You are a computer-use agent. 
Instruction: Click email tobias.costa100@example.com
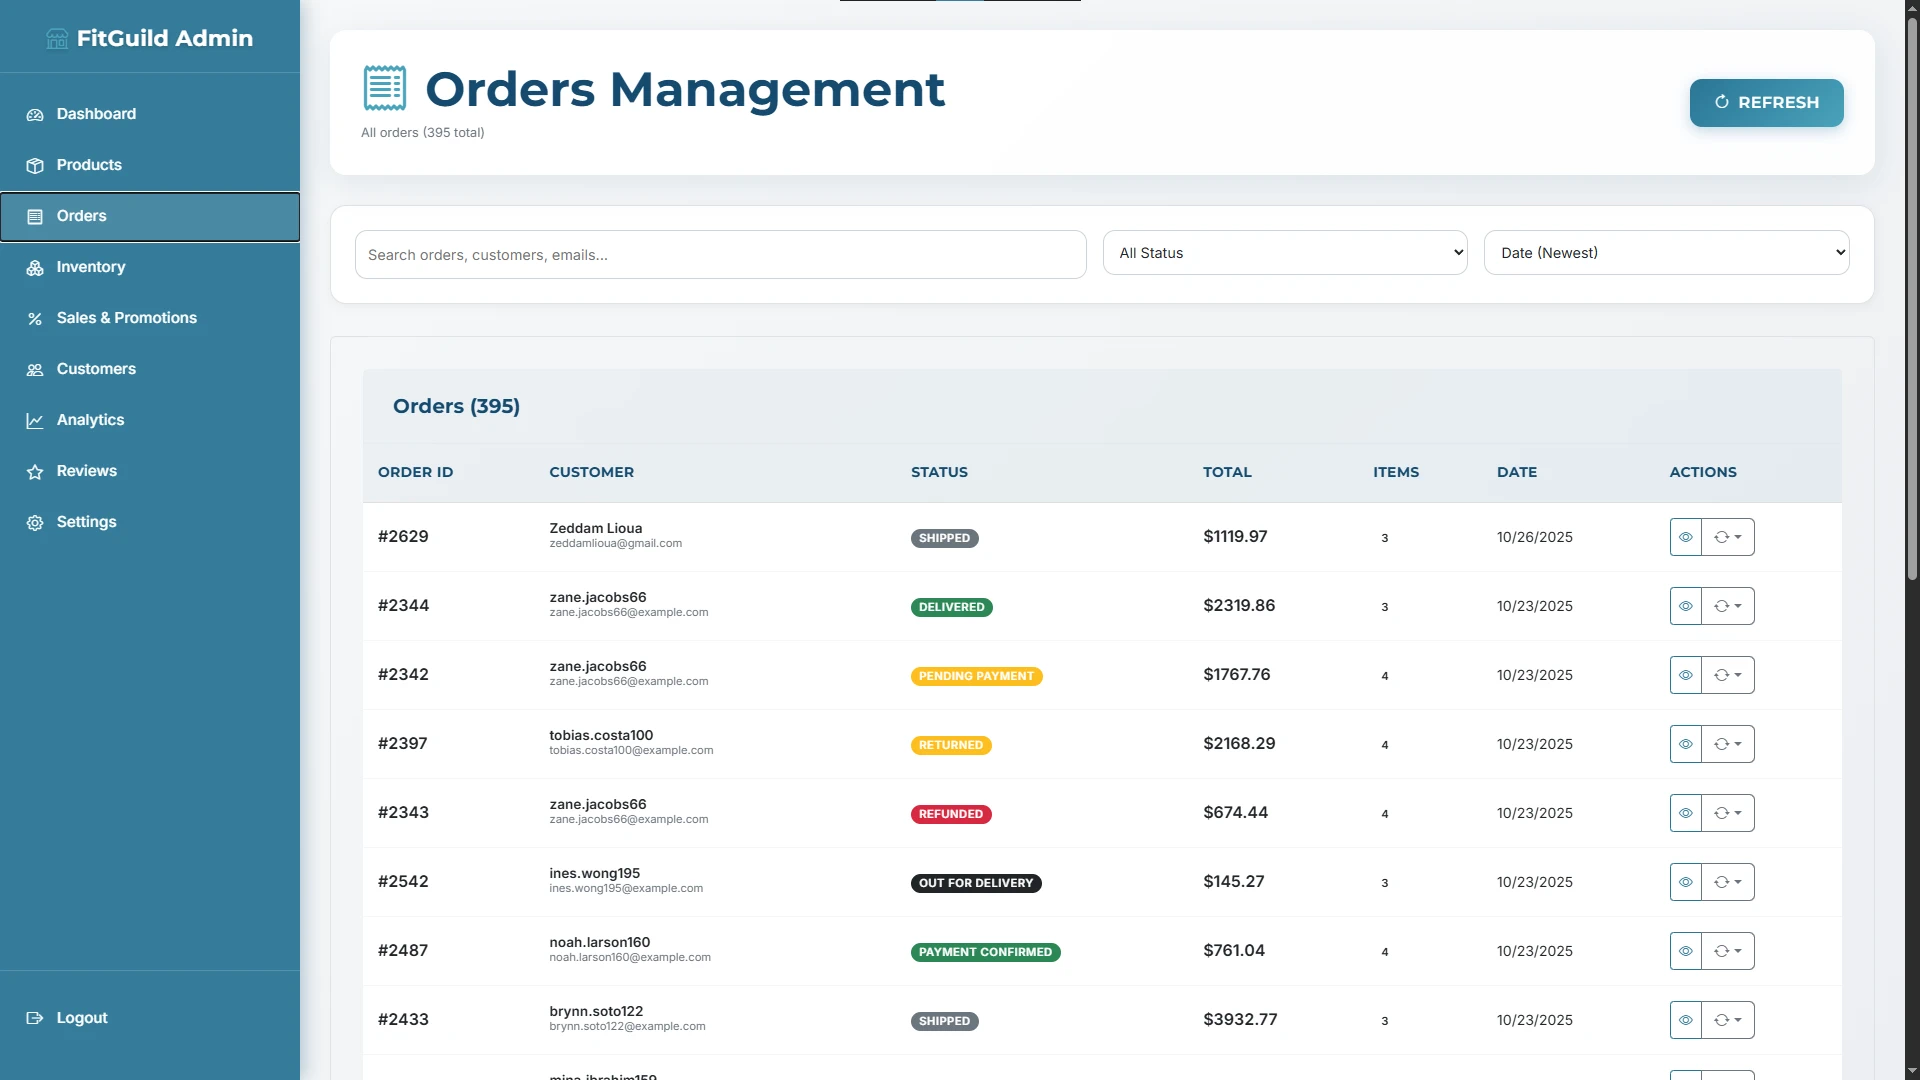(631, 750)
